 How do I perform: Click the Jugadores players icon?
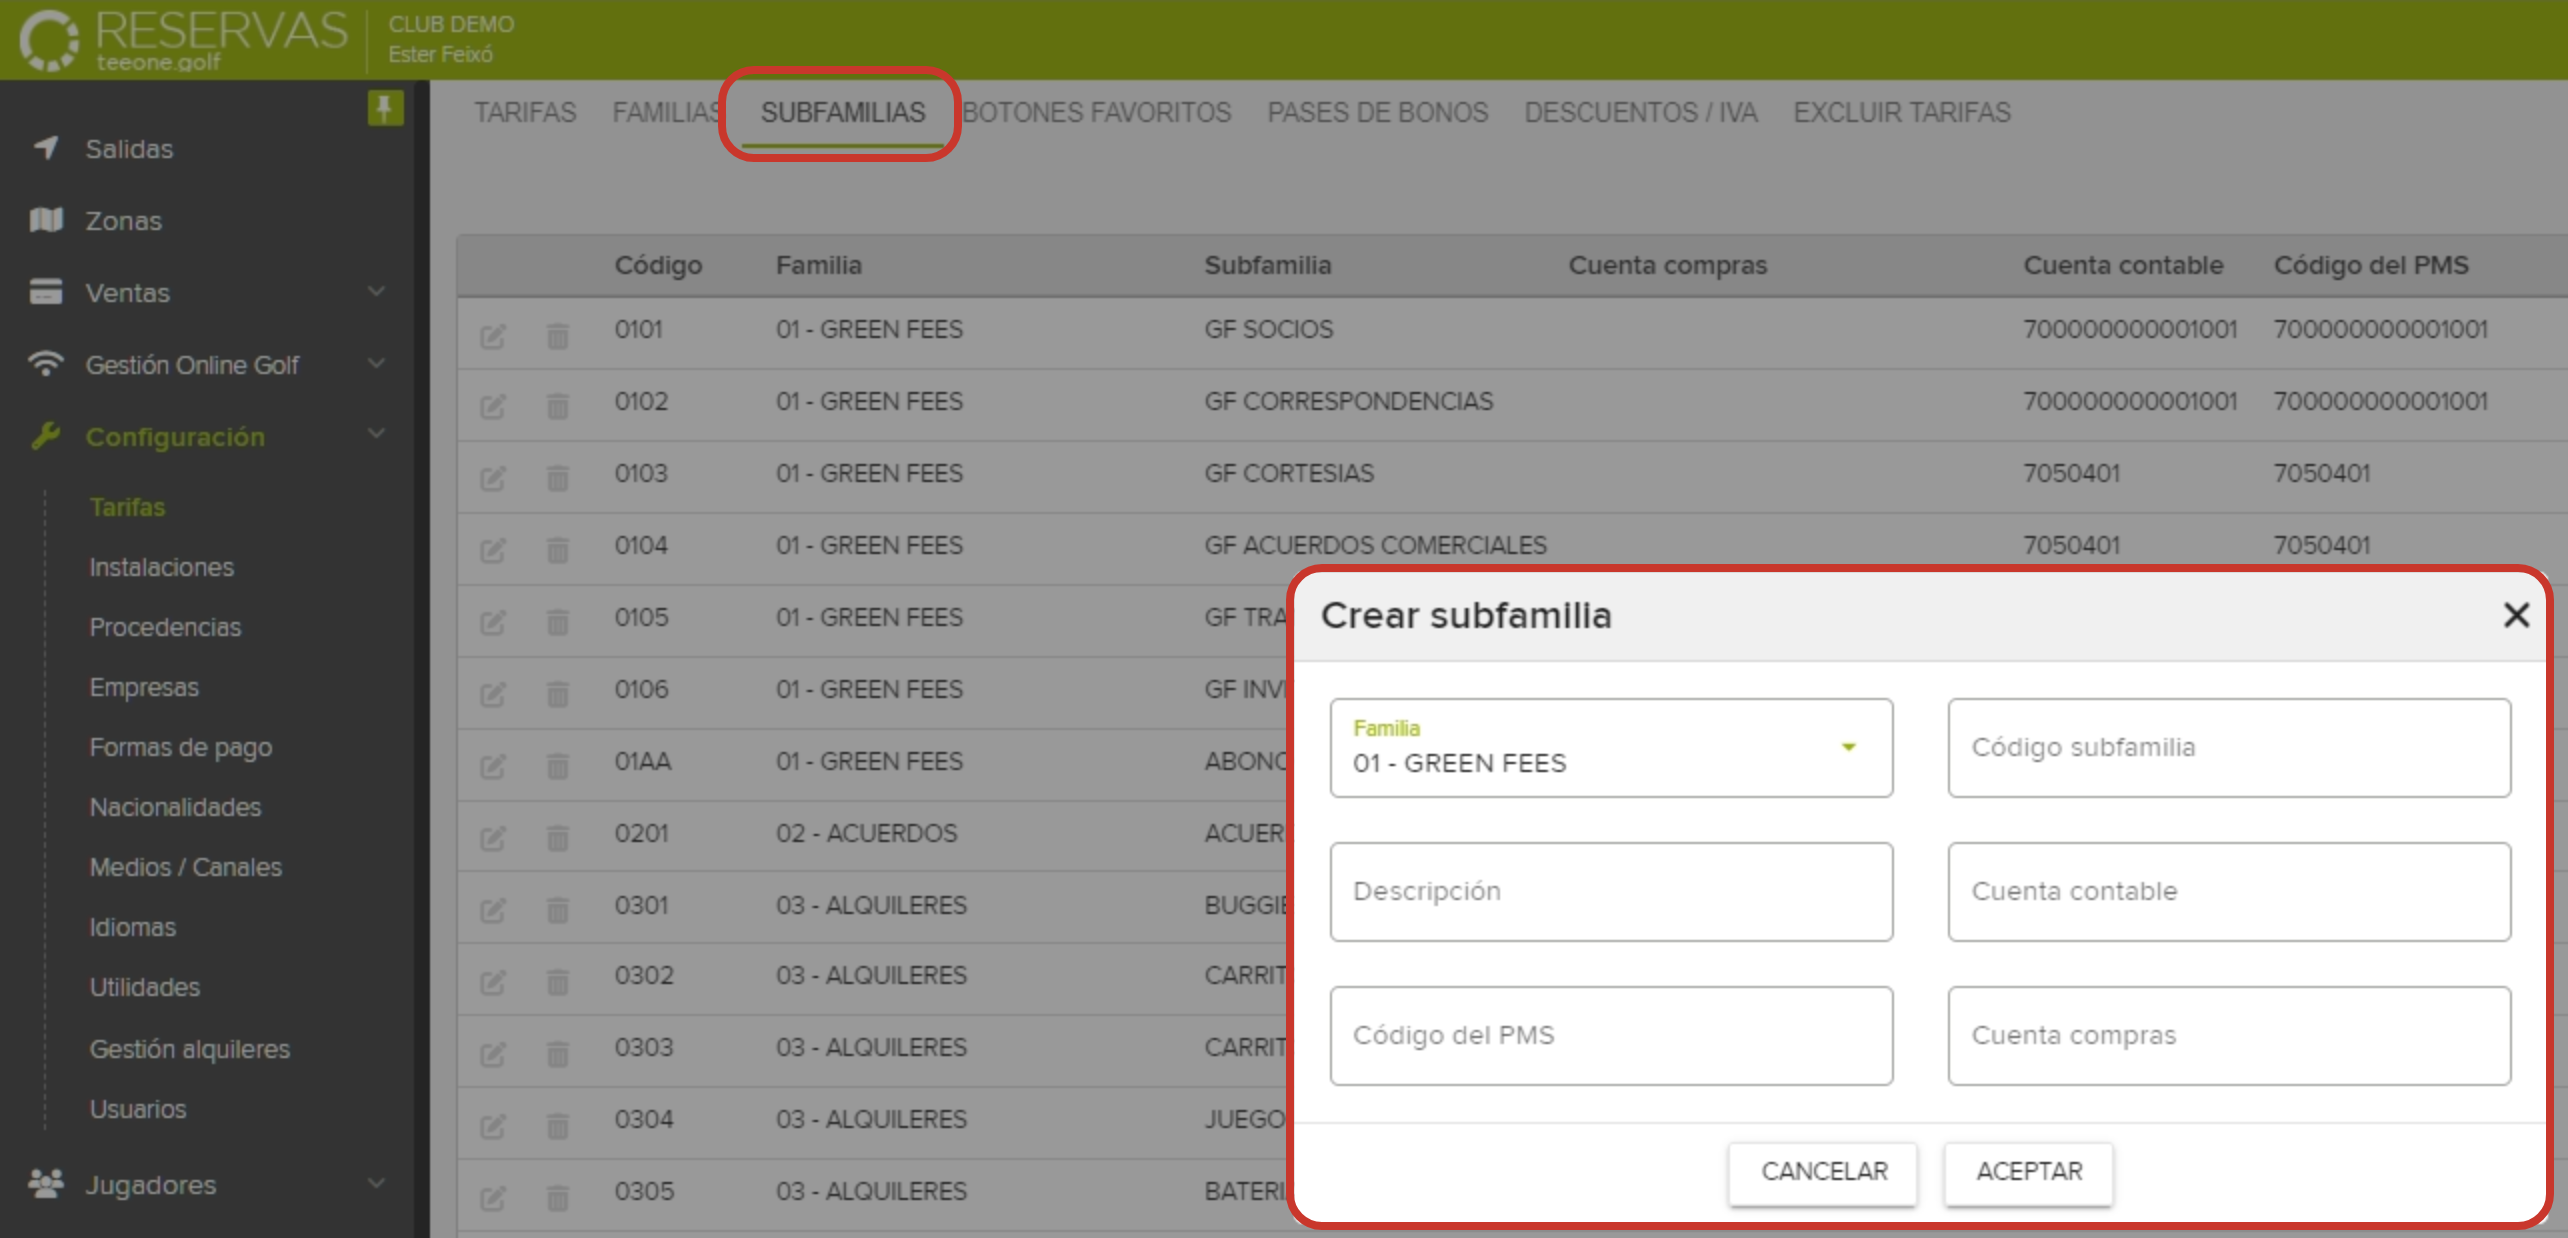[44, 1184]
